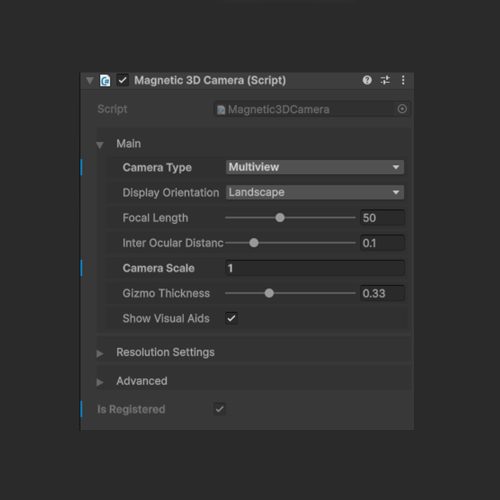
Task: Open component help reference icon
Action: tap(367, 80)
